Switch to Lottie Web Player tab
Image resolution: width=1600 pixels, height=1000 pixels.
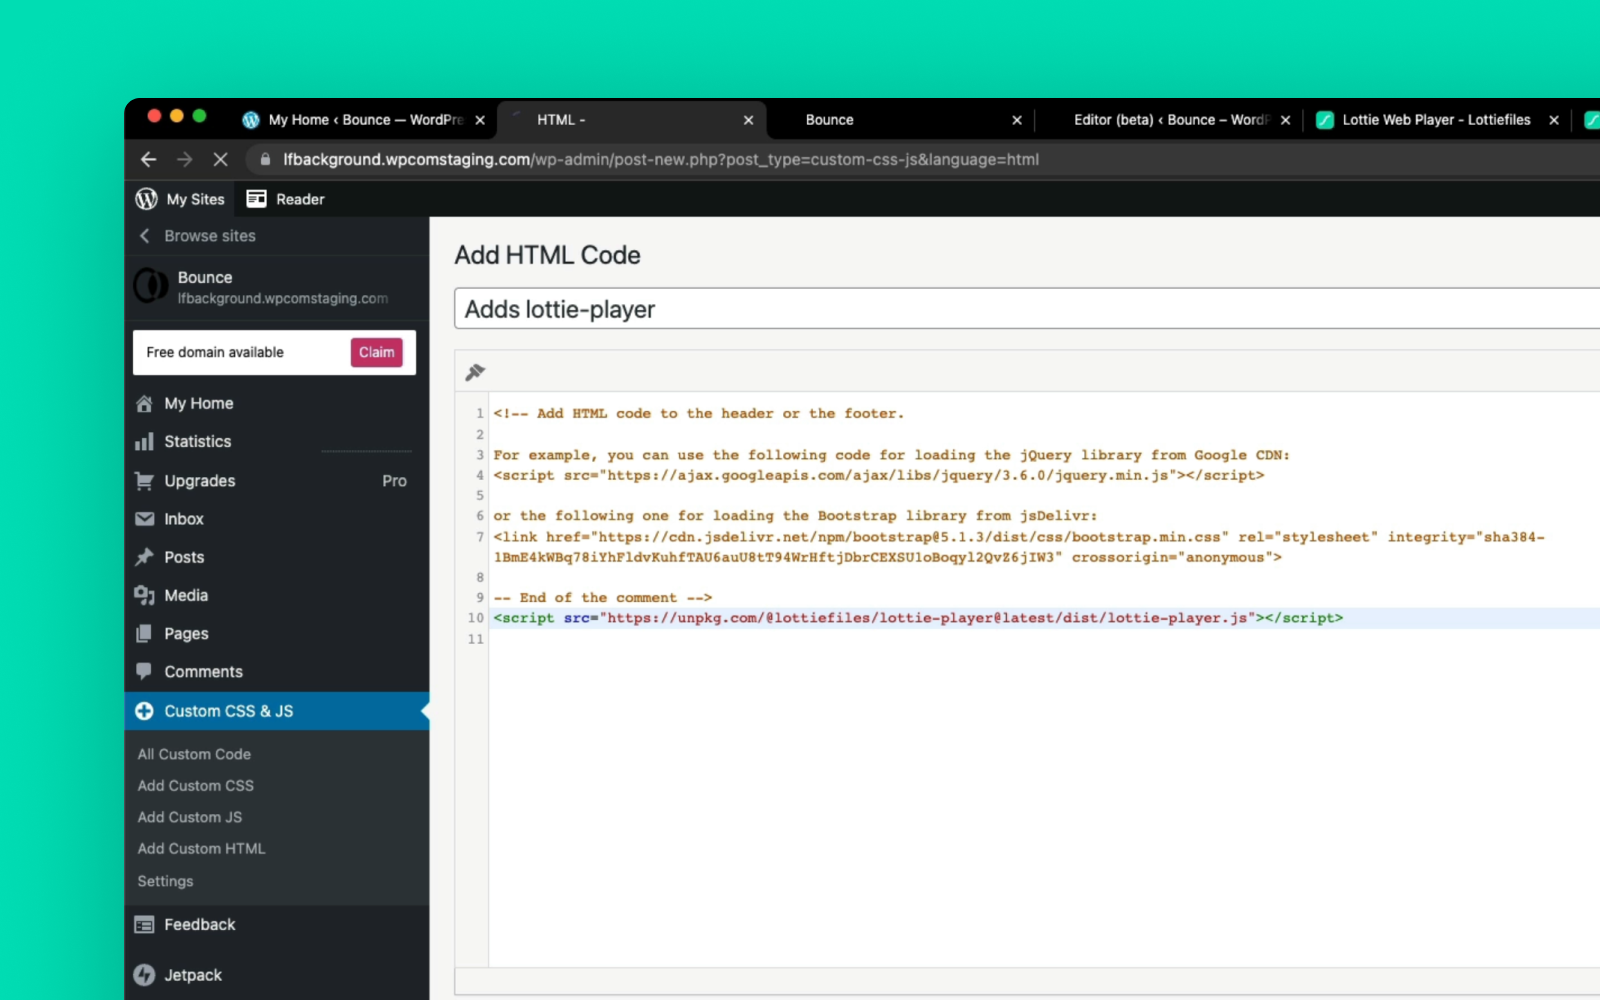coord(1436,120)
